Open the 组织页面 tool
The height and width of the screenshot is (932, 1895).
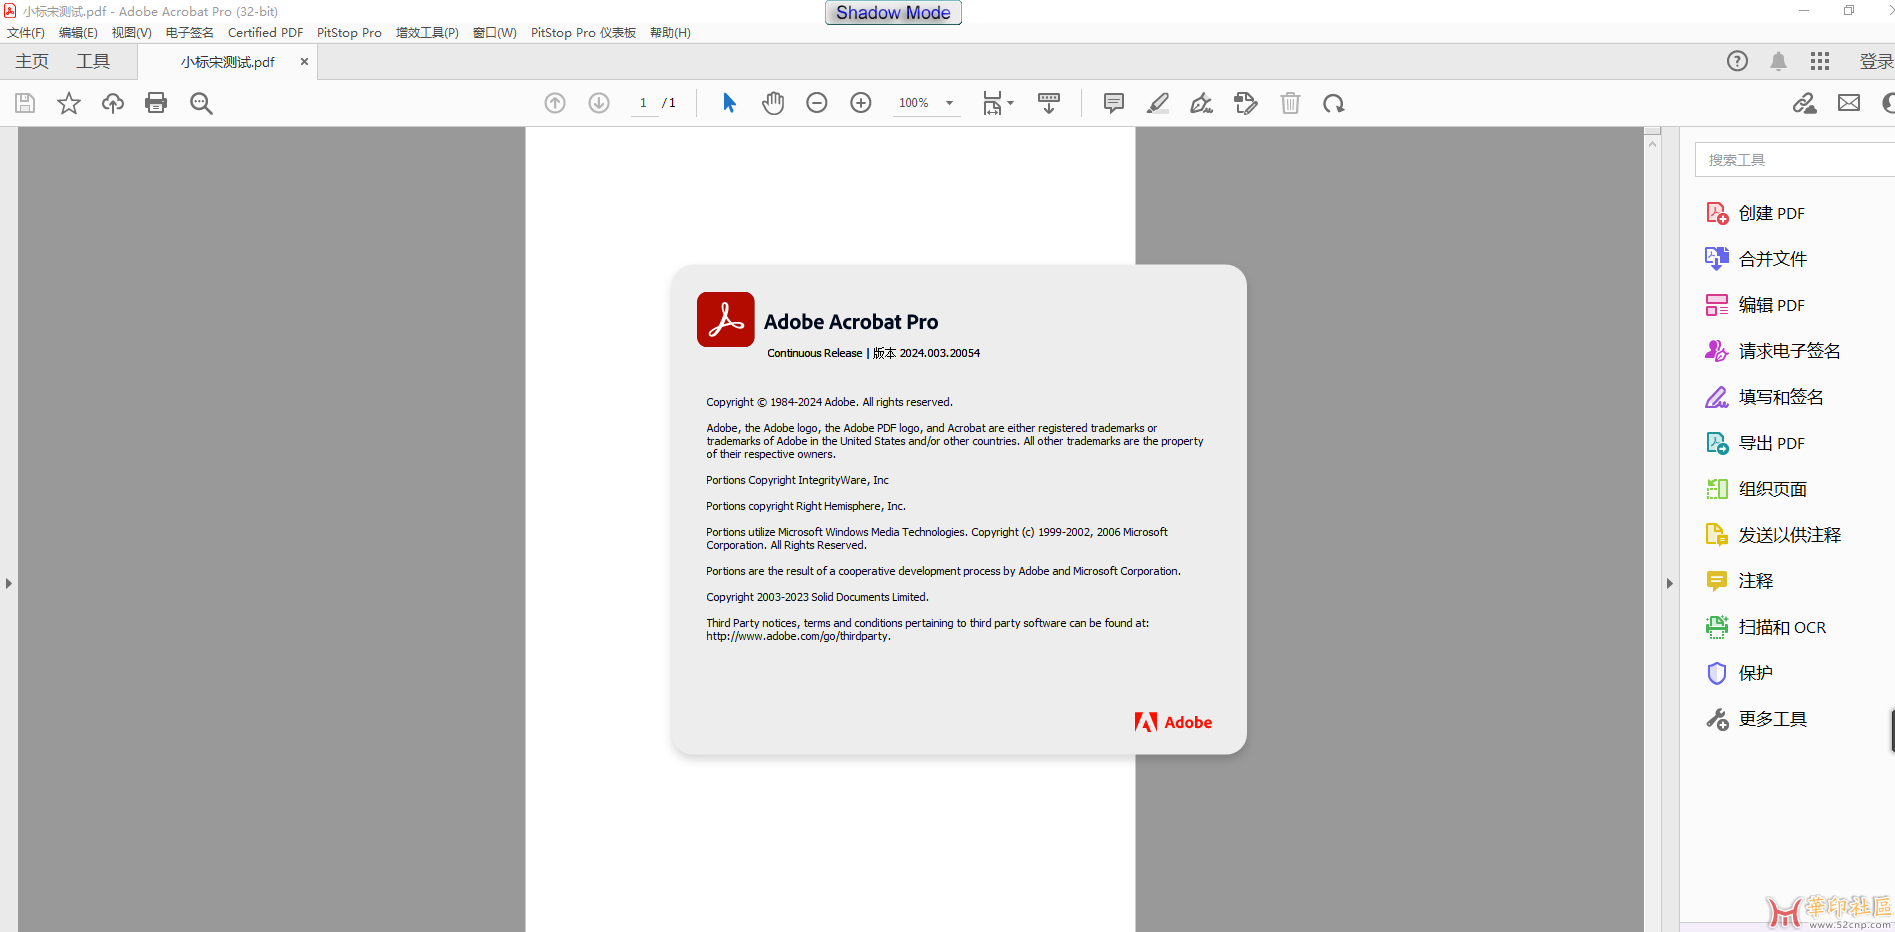click(x=1756, y=489)
